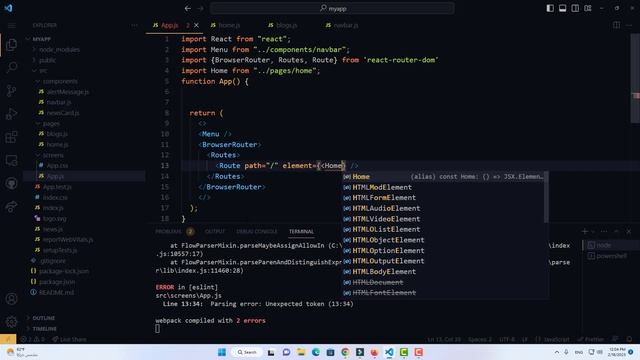Click the Live Share status bar item
The image size is (640, 360).
[x=69, y=339]
